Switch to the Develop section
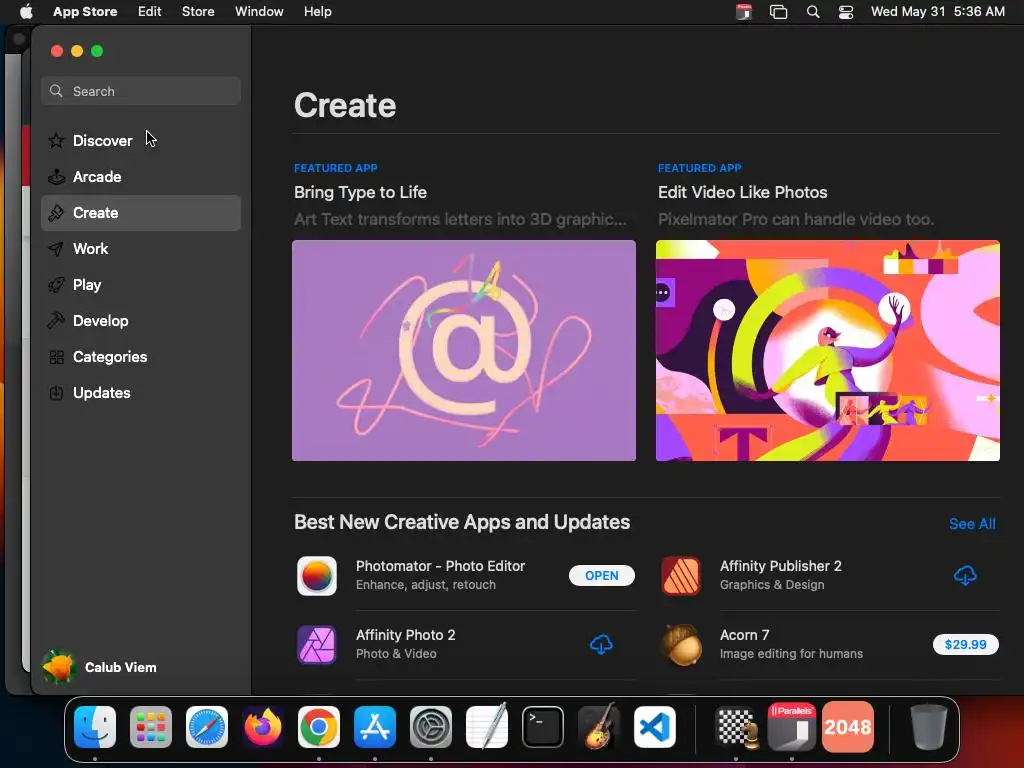1024x768 pixels. (x=141, y=321)
